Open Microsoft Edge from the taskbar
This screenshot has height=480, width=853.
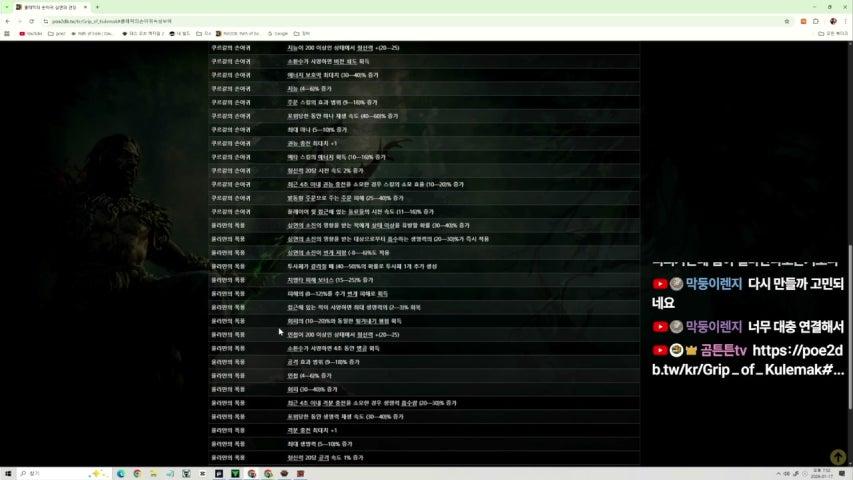click(x=121, y=473)
